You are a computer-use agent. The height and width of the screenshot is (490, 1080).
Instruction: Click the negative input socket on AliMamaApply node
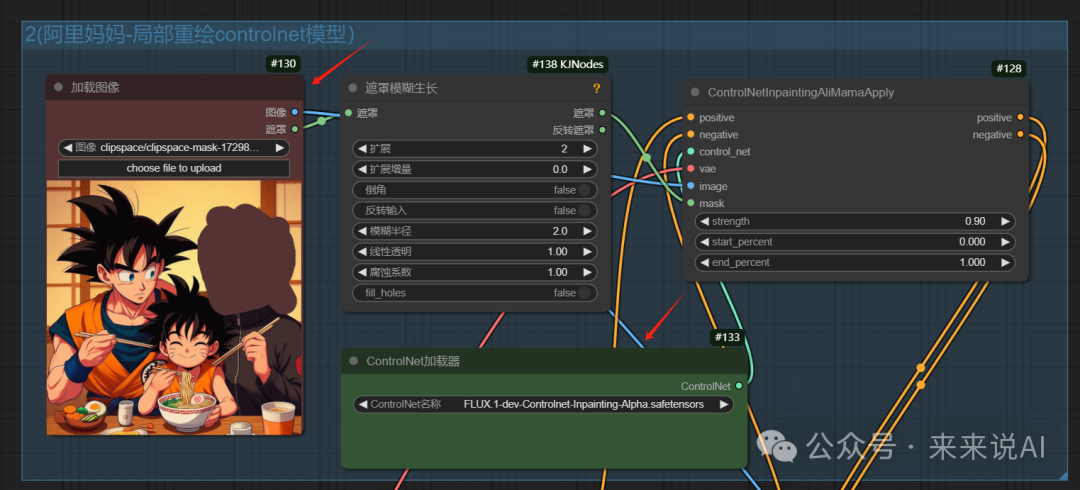691,135
